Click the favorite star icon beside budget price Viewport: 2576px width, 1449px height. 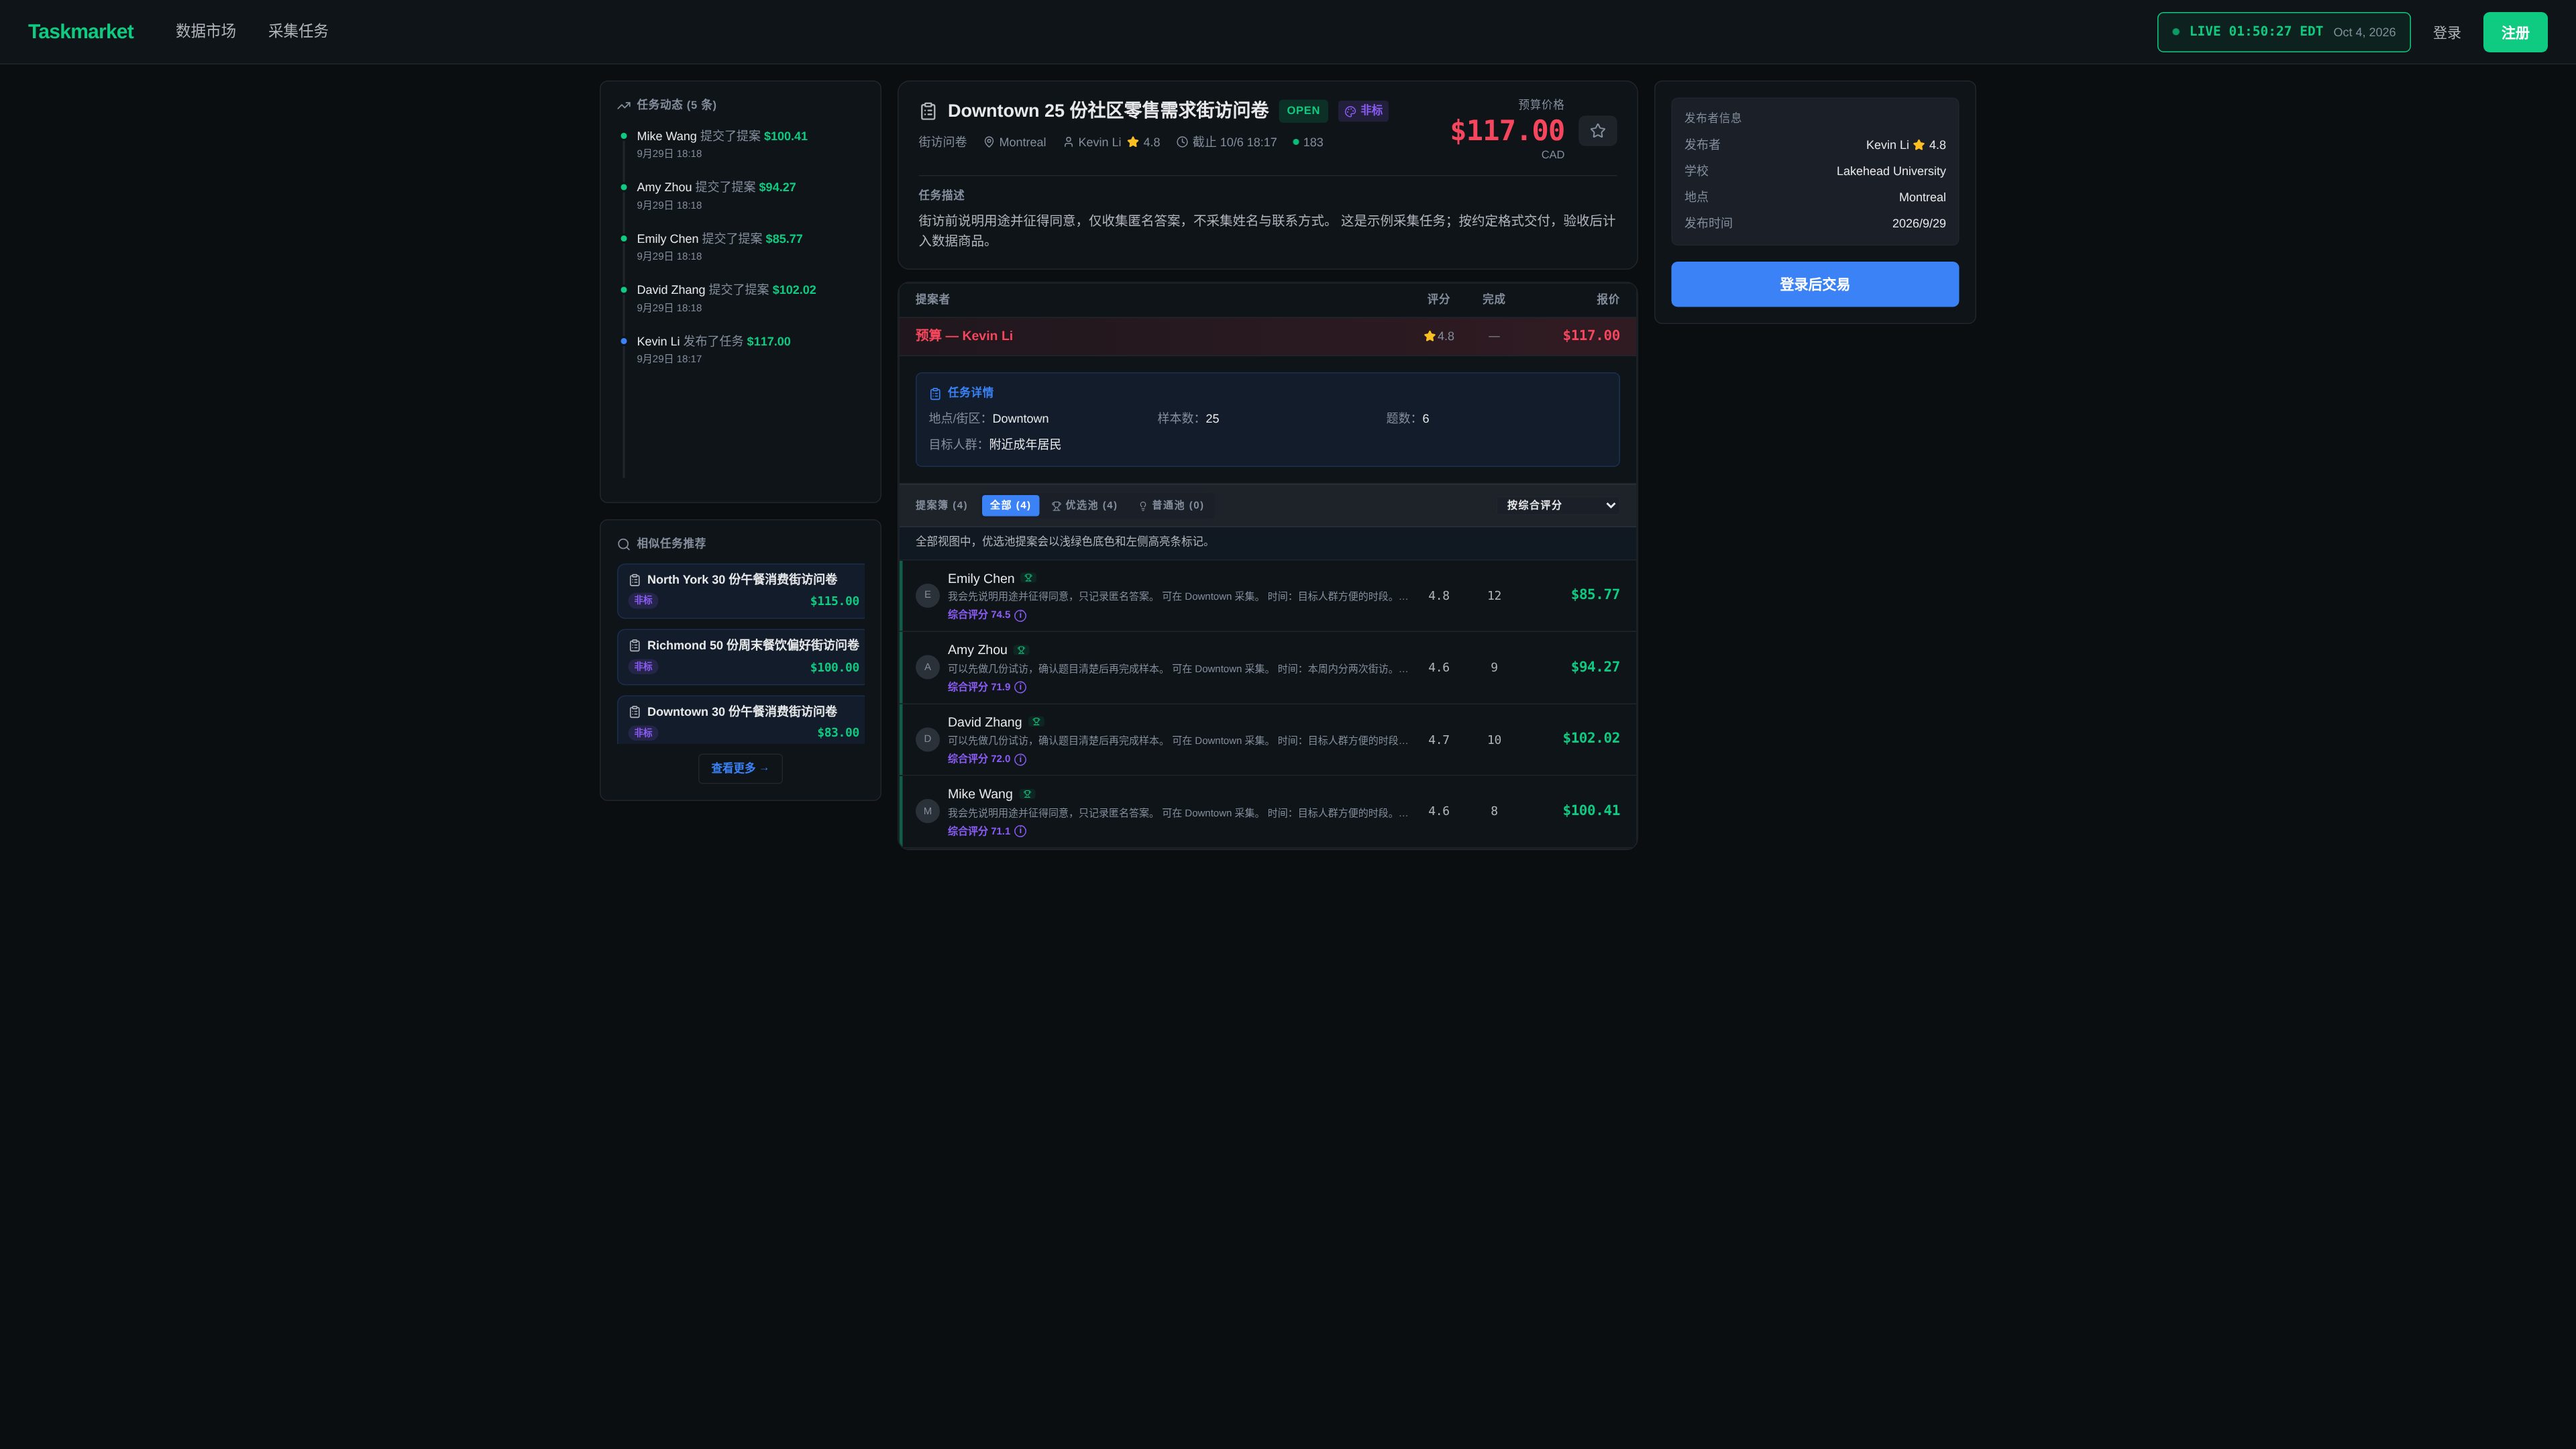pyautogui.click(x=1597, y=131)
